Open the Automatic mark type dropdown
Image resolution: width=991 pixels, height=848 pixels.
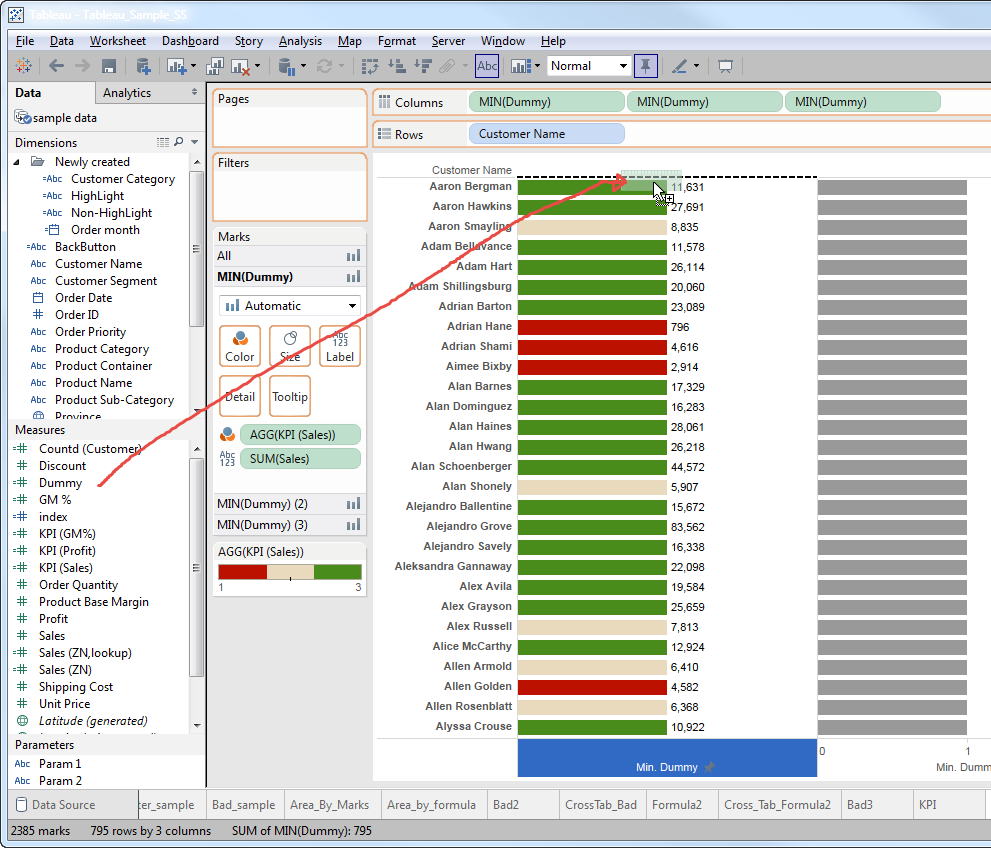[290, 306]
